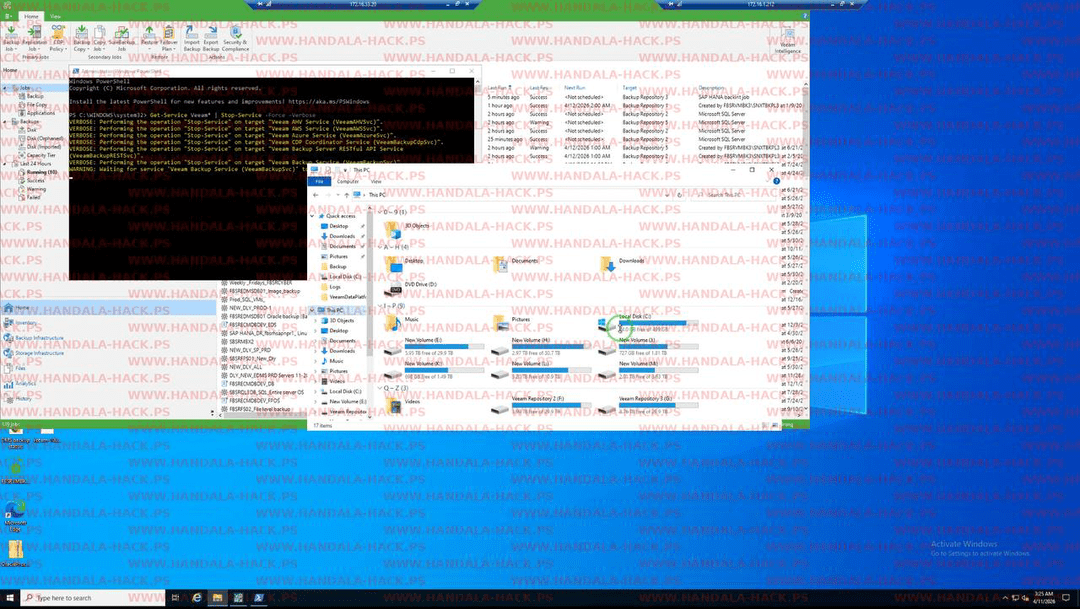Click the Export Backup ribbon icon

(211, 38)
